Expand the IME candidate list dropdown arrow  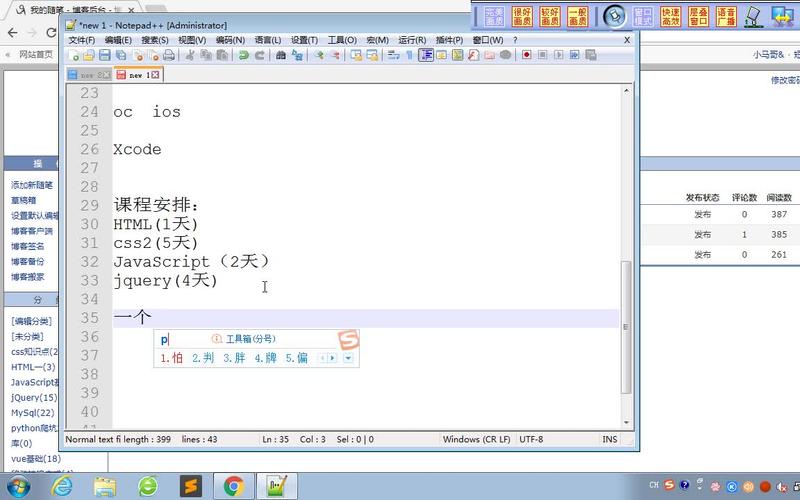click(348, 358)
